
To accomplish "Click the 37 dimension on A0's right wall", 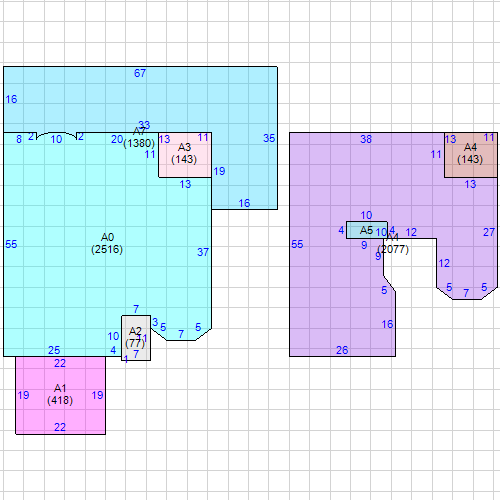I will click(203, 252).
